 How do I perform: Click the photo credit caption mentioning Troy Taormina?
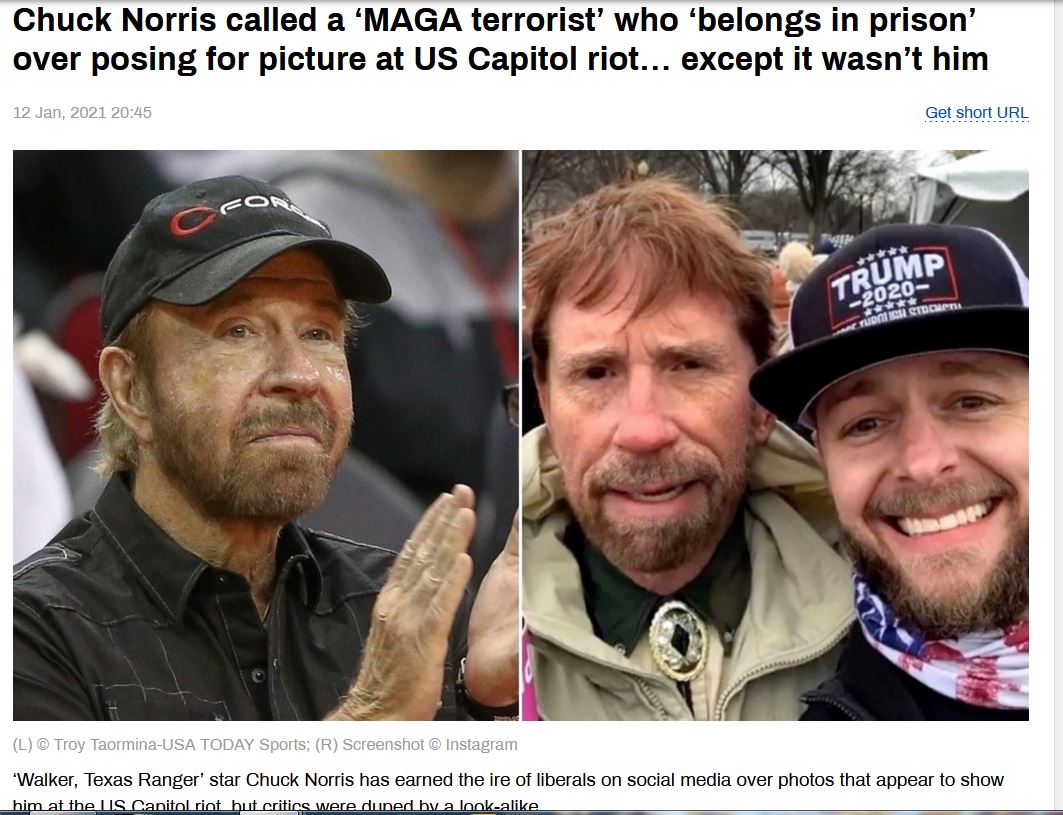click(x=265, y=744)
